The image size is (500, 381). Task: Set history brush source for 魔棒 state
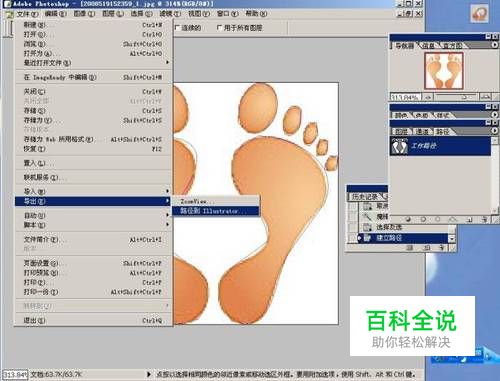pyautogui.click(x=352, y=217)
